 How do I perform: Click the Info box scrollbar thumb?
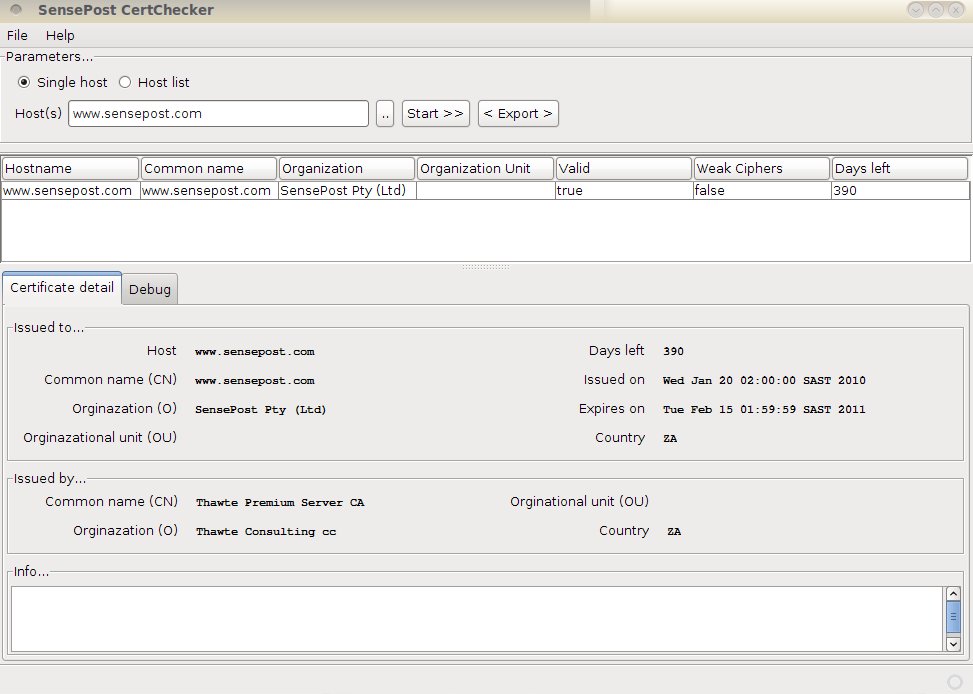[x=952, y=617]
